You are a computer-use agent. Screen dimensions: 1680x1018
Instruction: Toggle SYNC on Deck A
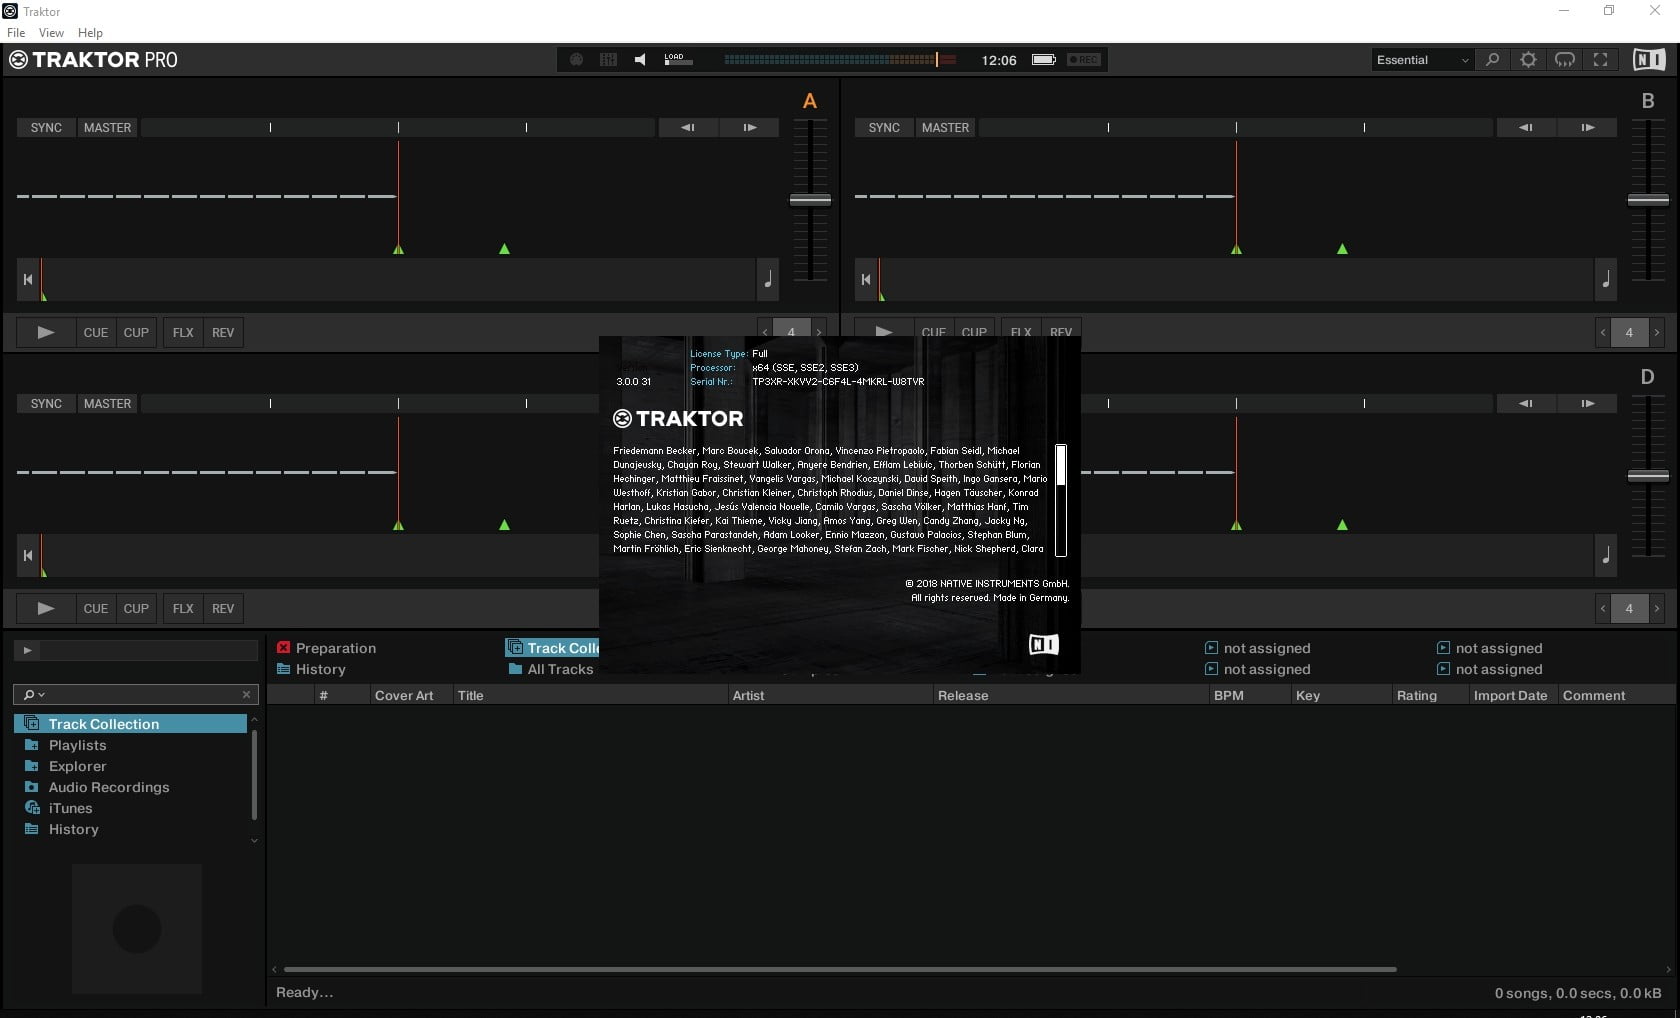point(46,128)
